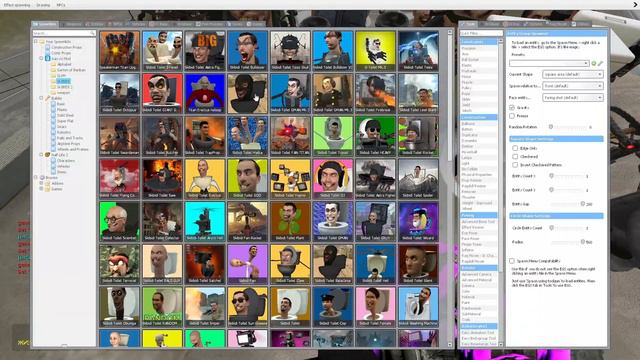Collapse the Builder tree node
640x360 pixels.
click(41, 98)
